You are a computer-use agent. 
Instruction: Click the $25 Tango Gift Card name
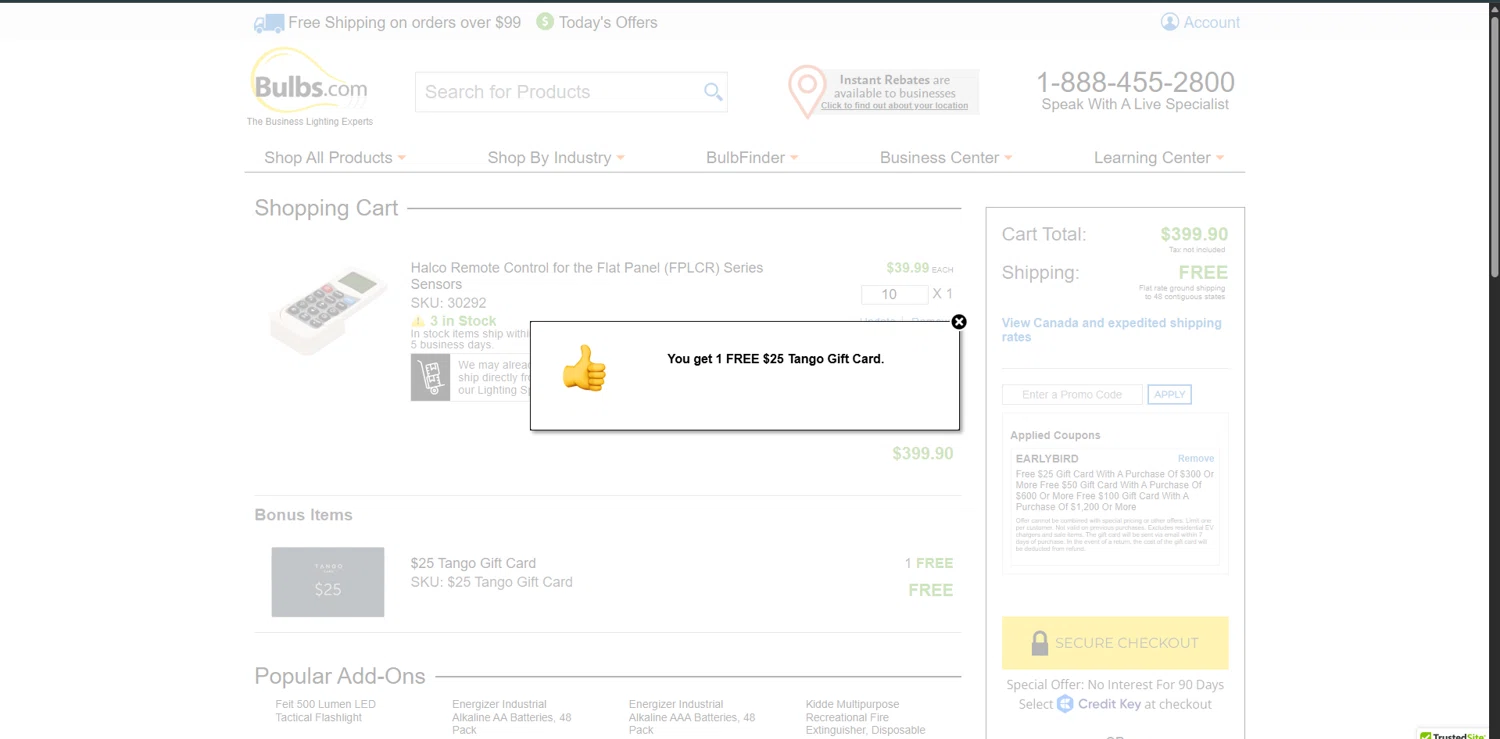[473, 563]
